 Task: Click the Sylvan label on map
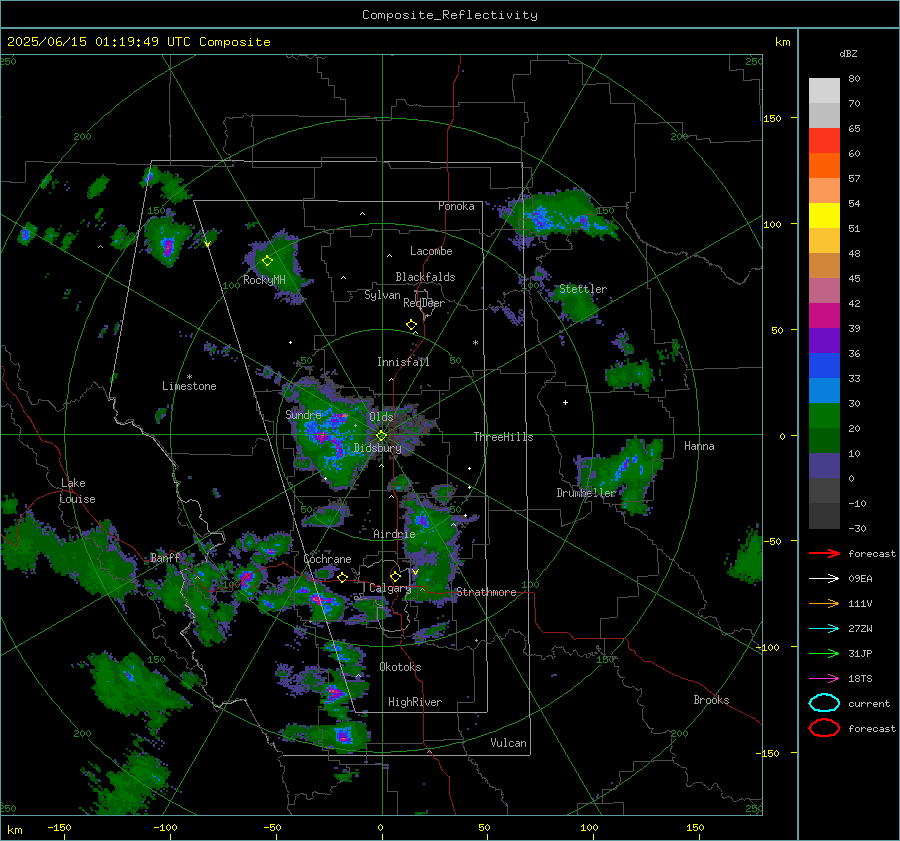pos(382,295)
